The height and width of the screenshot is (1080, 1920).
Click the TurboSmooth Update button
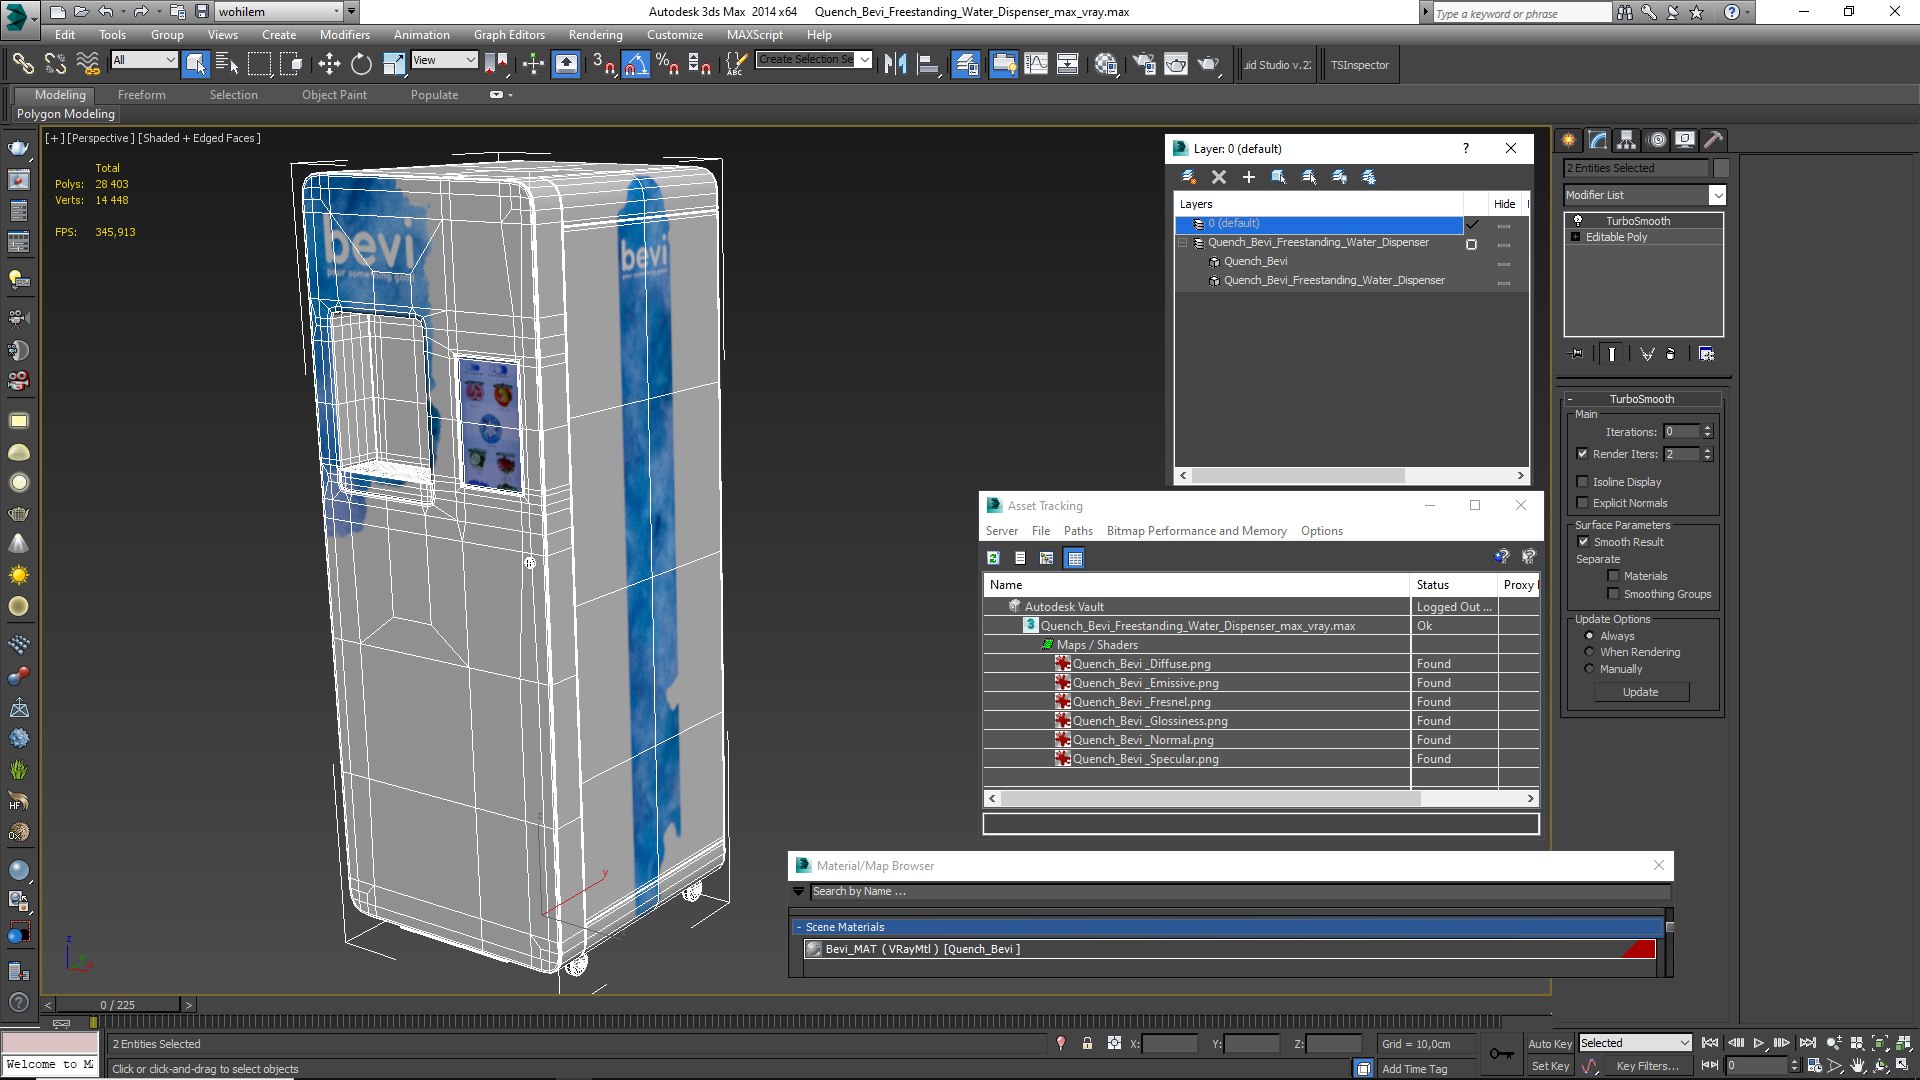click(x=1640, y=692)
